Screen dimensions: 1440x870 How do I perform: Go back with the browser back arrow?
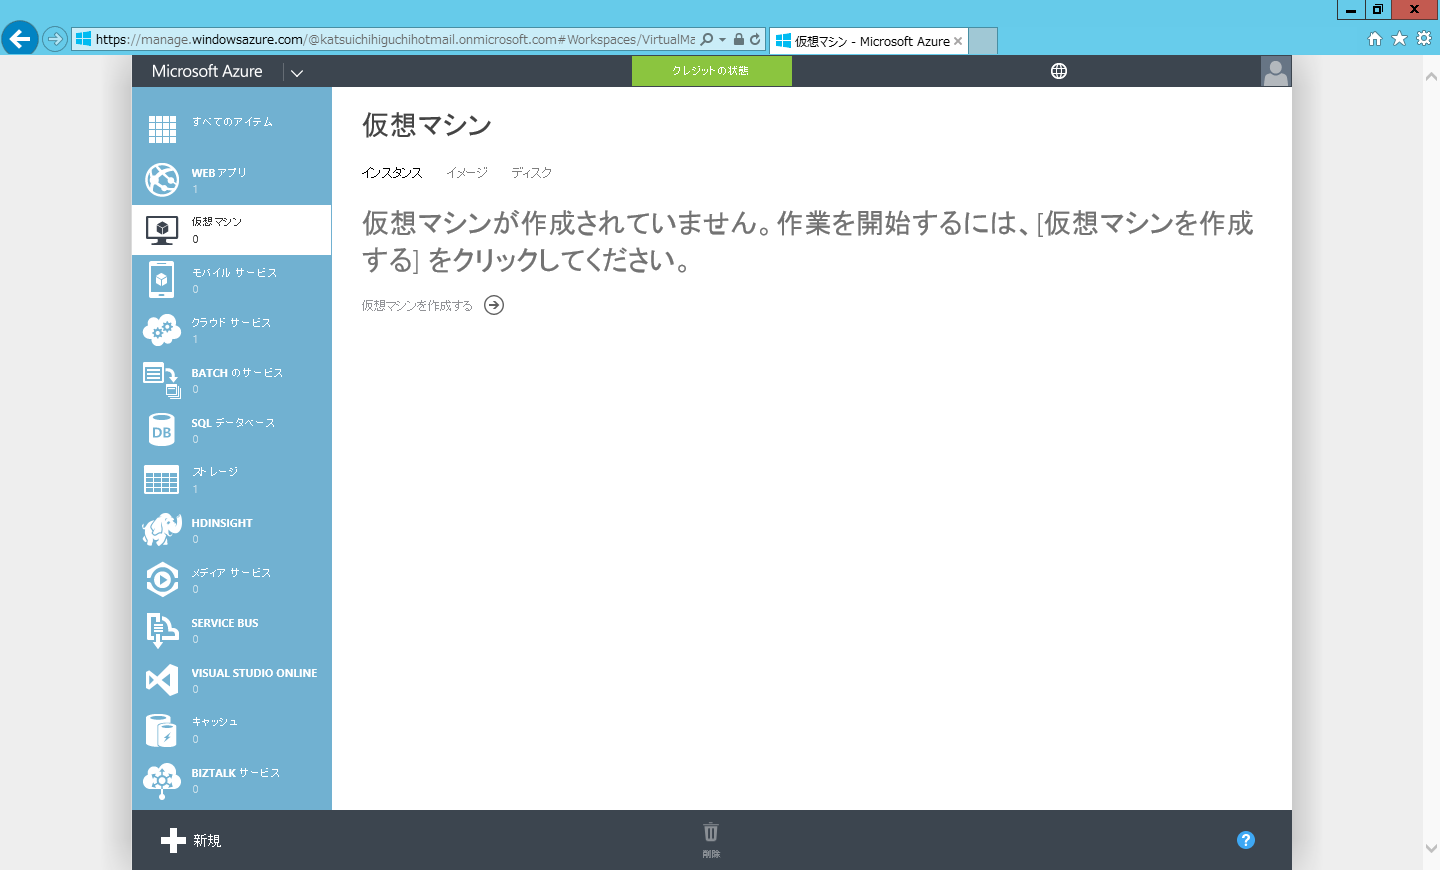[x=19, y=39]
